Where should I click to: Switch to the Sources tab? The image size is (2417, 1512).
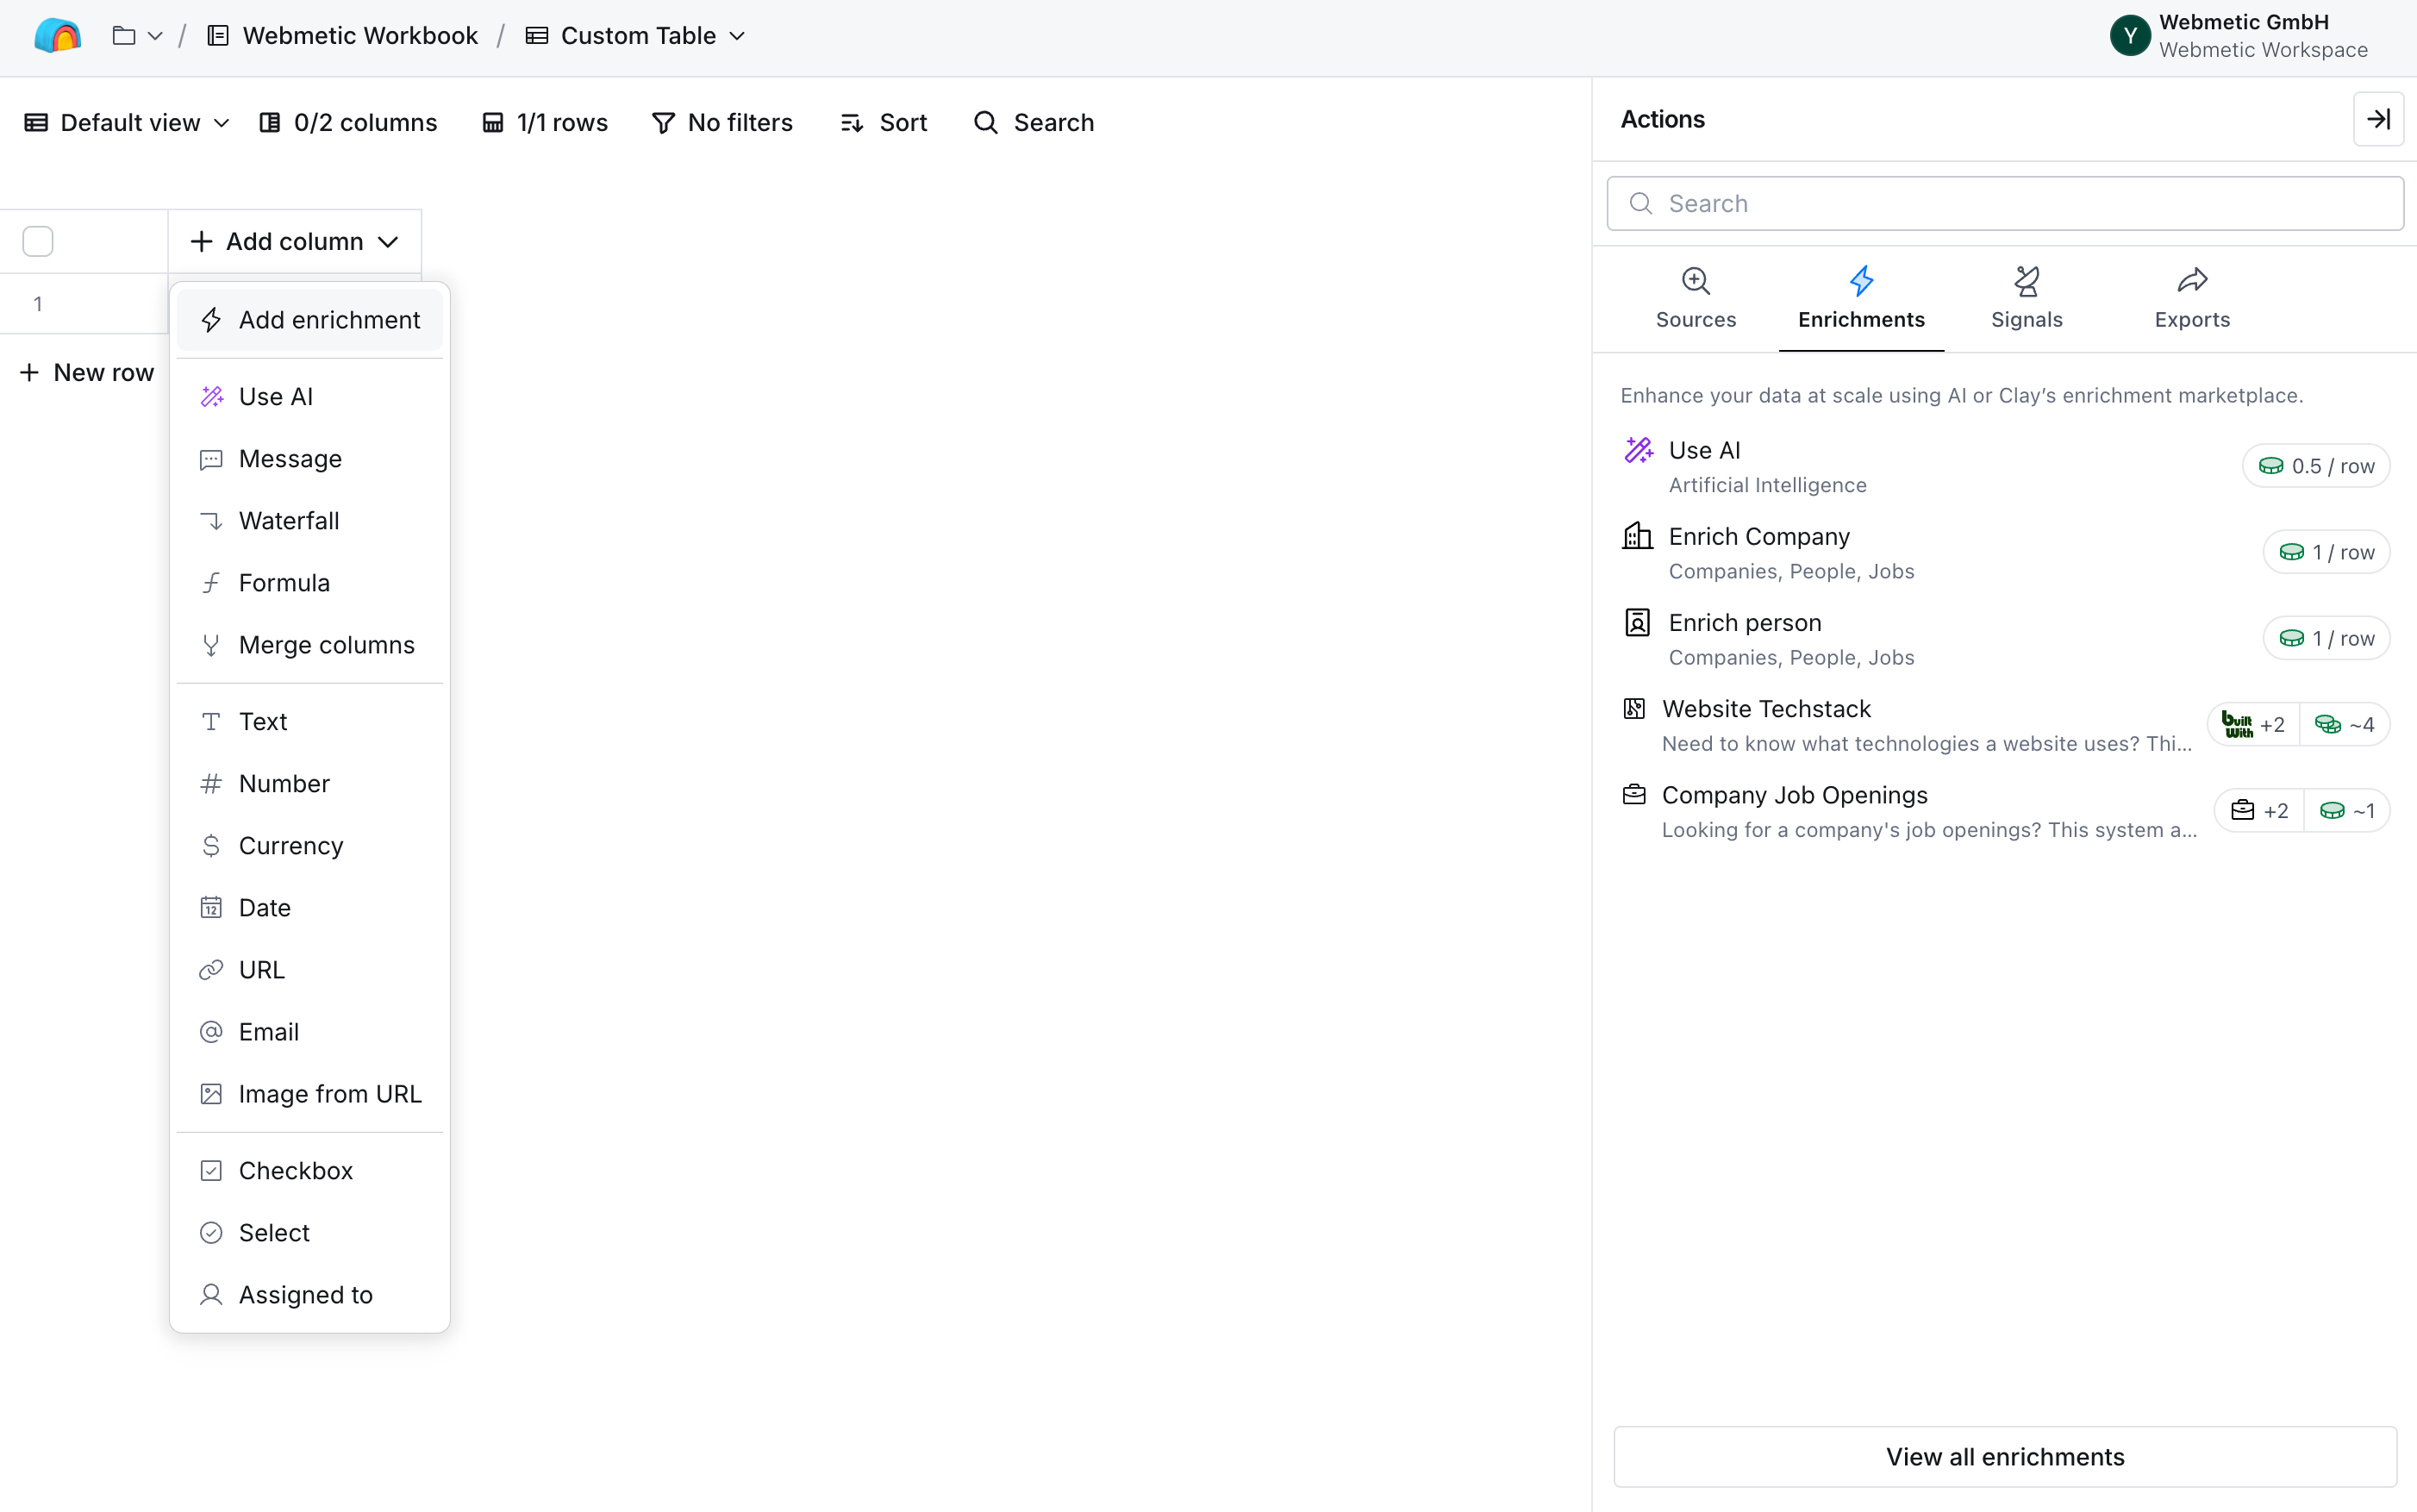(1695, 298)
